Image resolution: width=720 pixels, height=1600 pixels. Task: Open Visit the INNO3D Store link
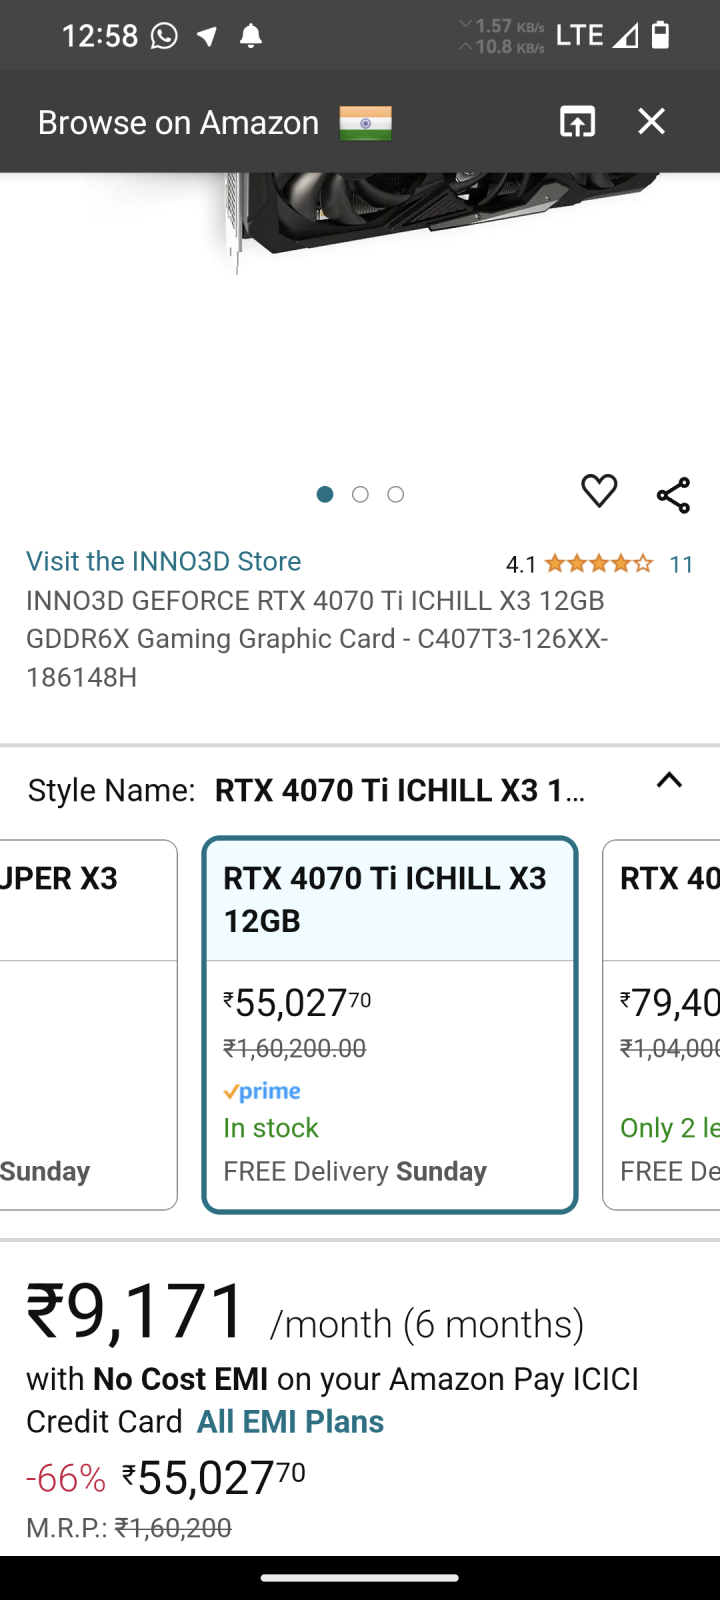click(163, 561)
